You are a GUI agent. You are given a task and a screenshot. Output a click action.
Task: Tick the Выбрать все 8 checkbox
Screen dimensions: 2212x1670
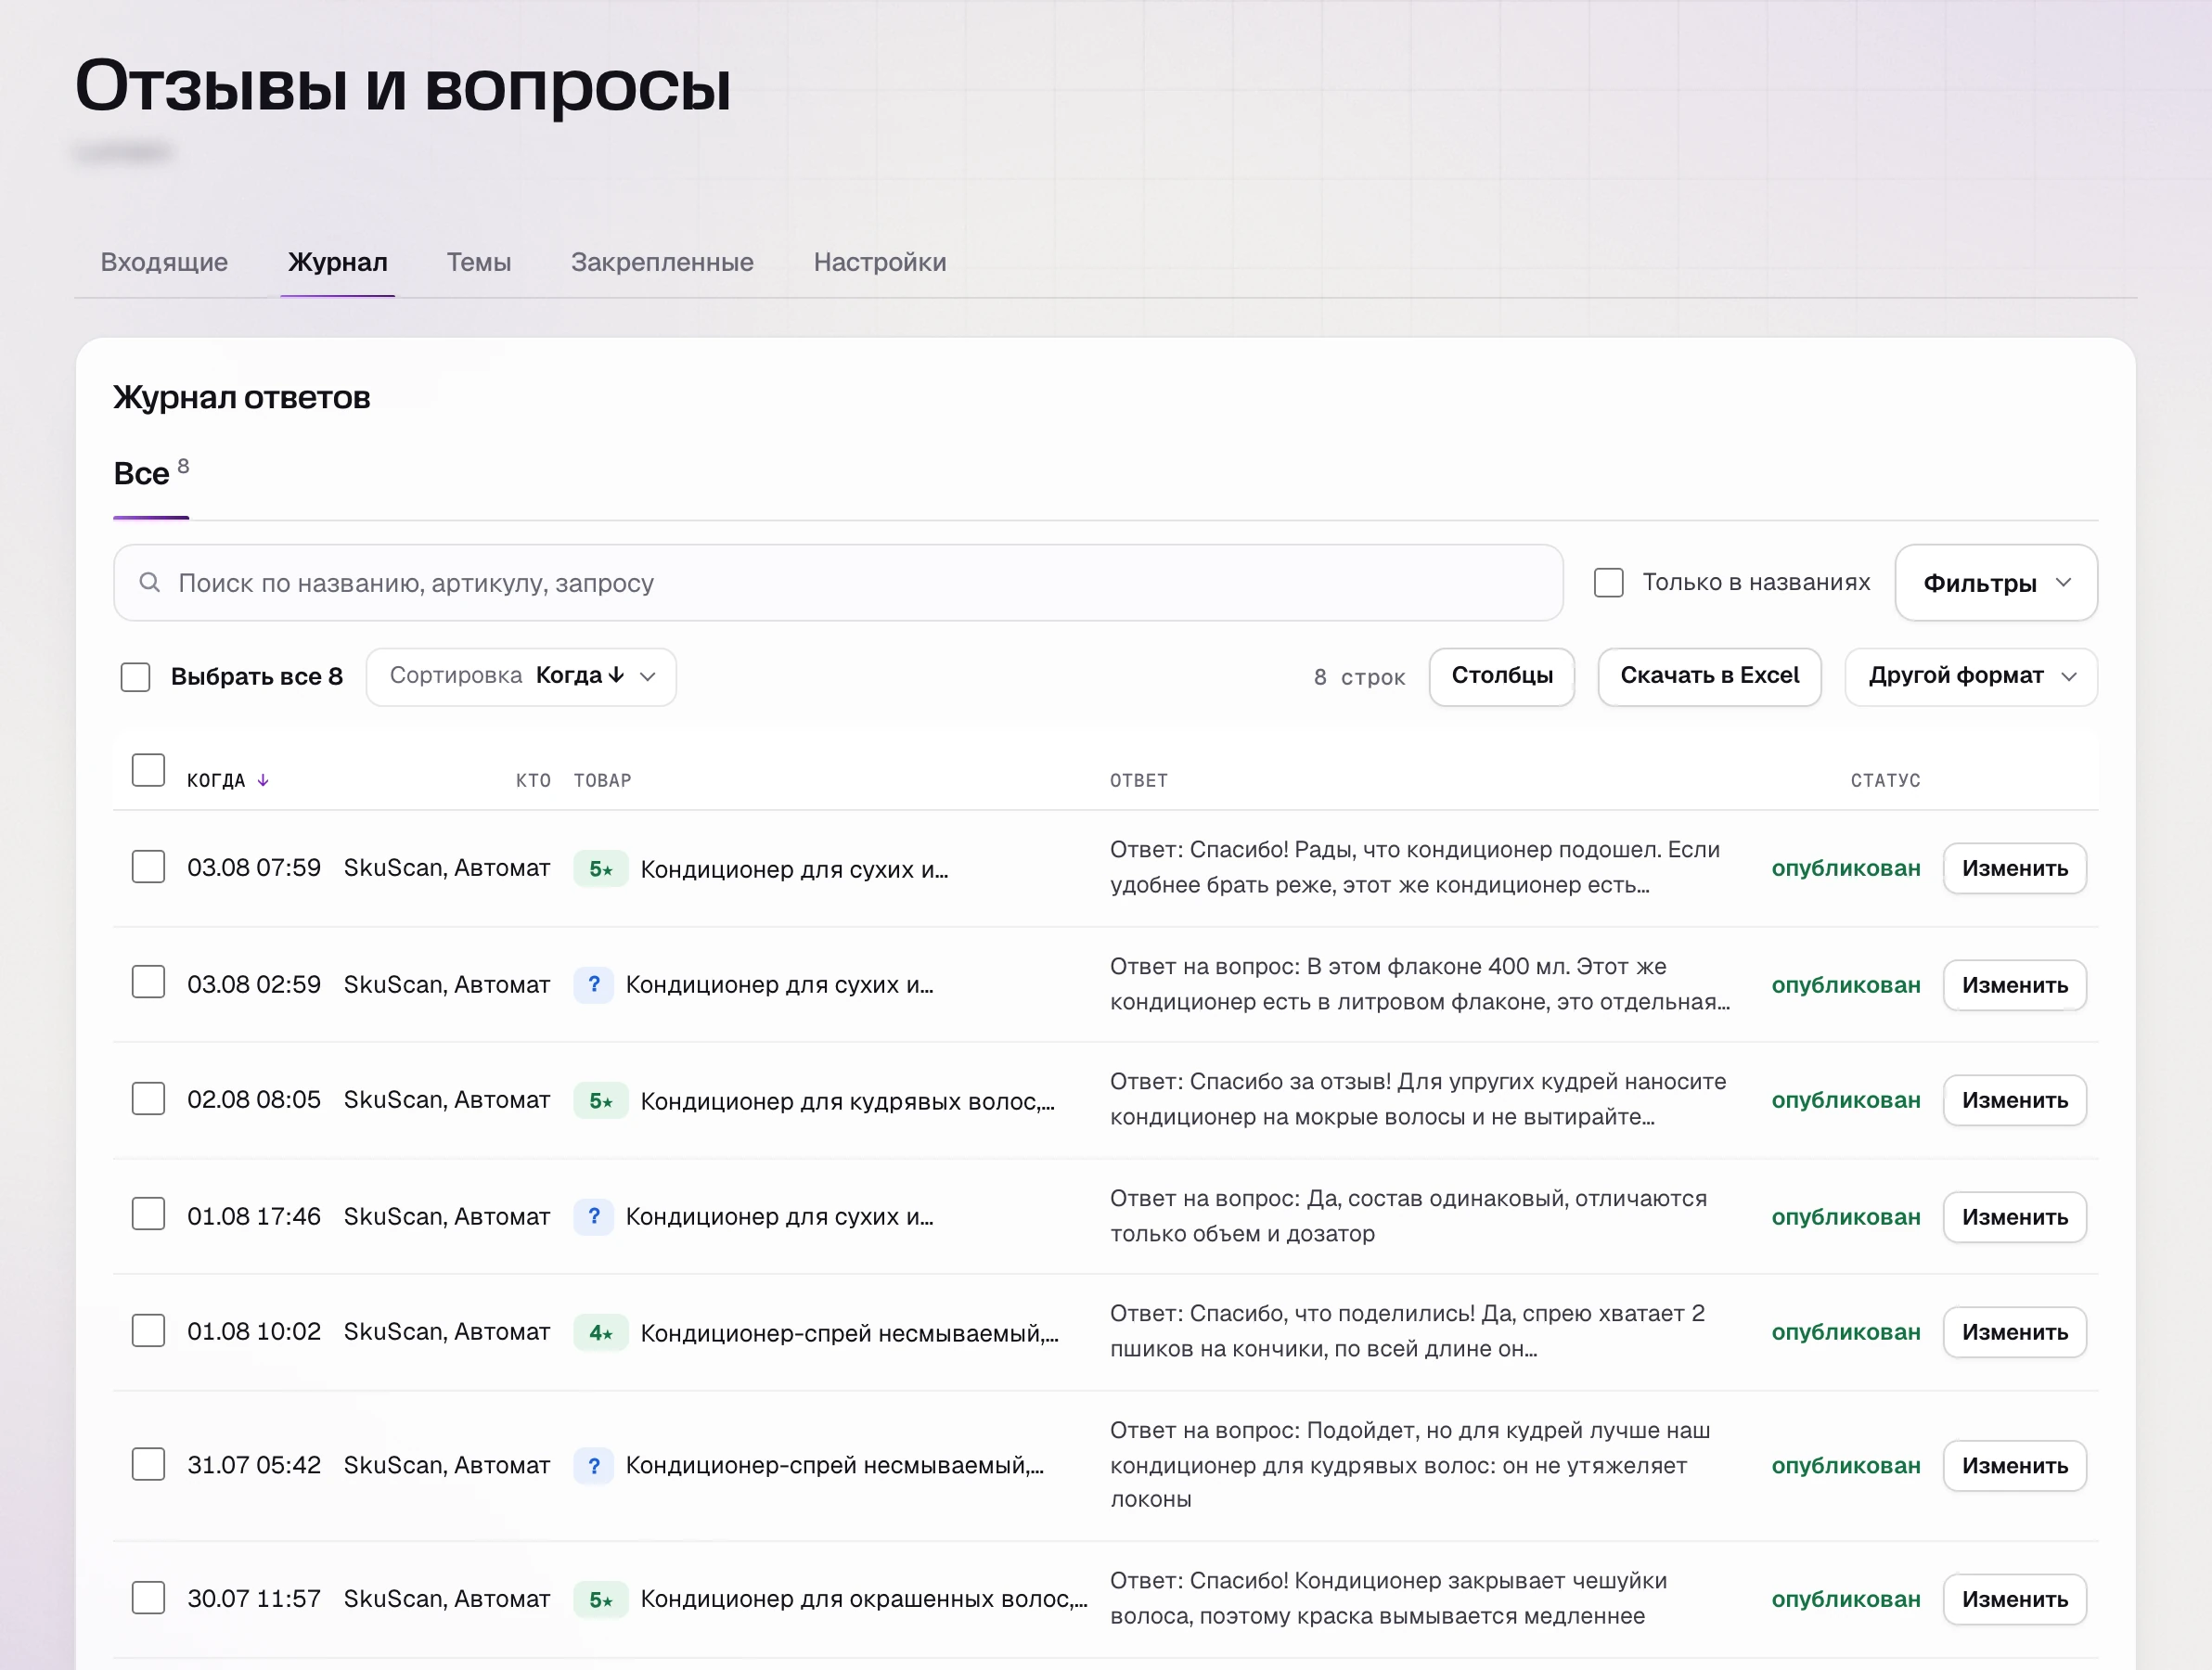135,676
